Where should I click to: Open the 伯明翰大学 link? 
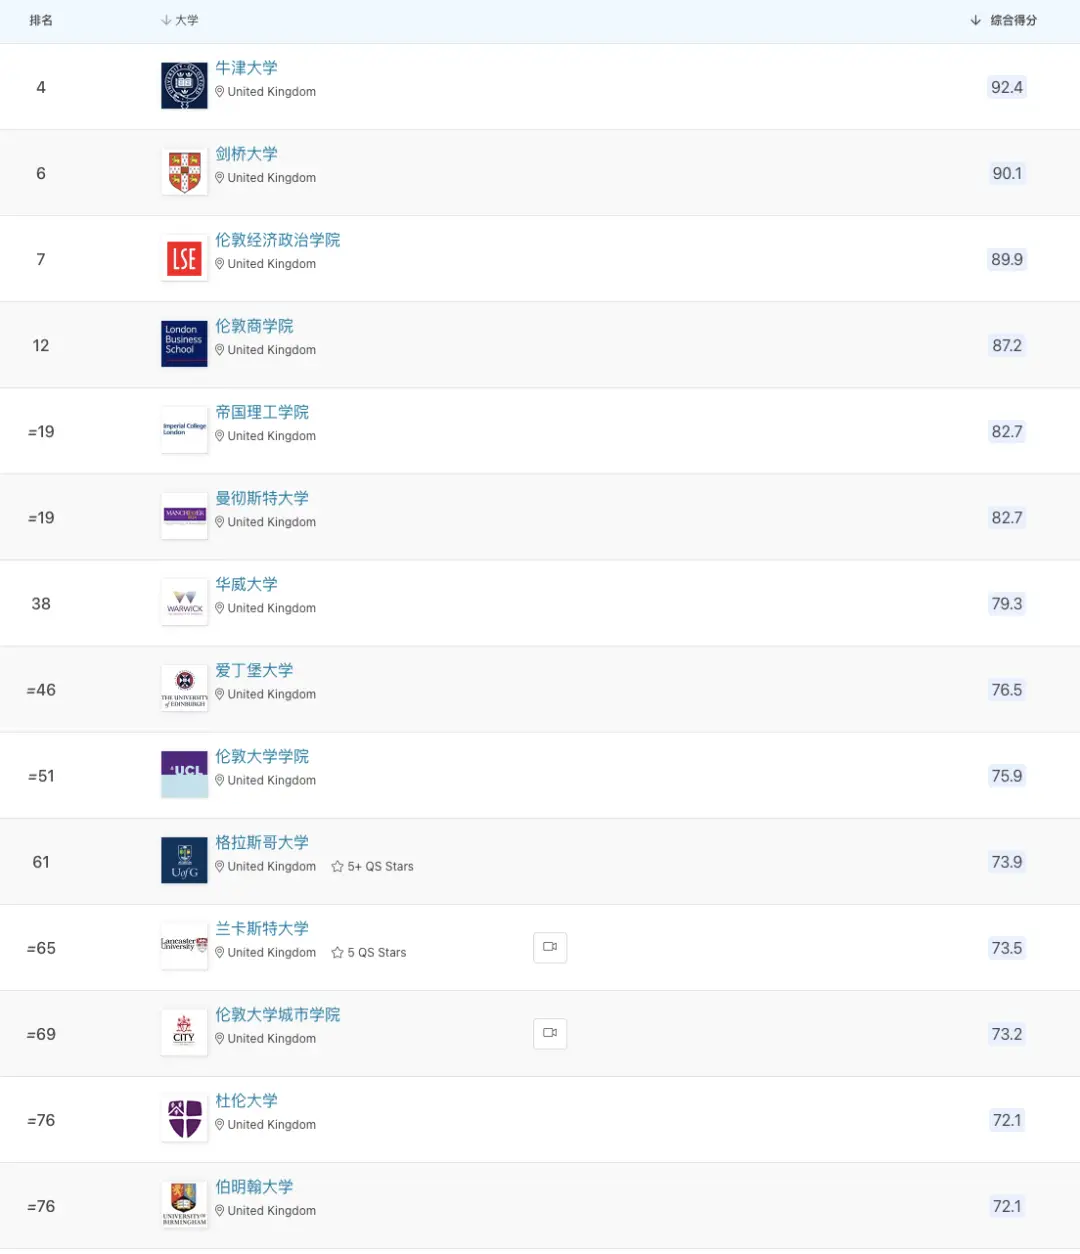click(254, 1187)
